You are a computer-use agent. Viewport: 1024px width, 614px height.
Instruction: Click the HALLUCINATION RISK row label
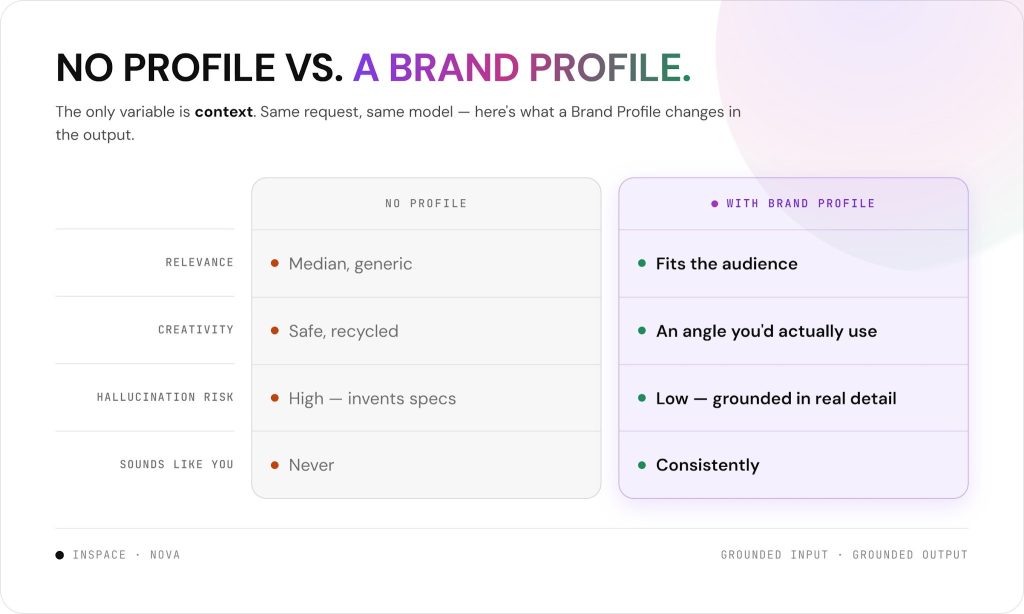click(165, 396)
